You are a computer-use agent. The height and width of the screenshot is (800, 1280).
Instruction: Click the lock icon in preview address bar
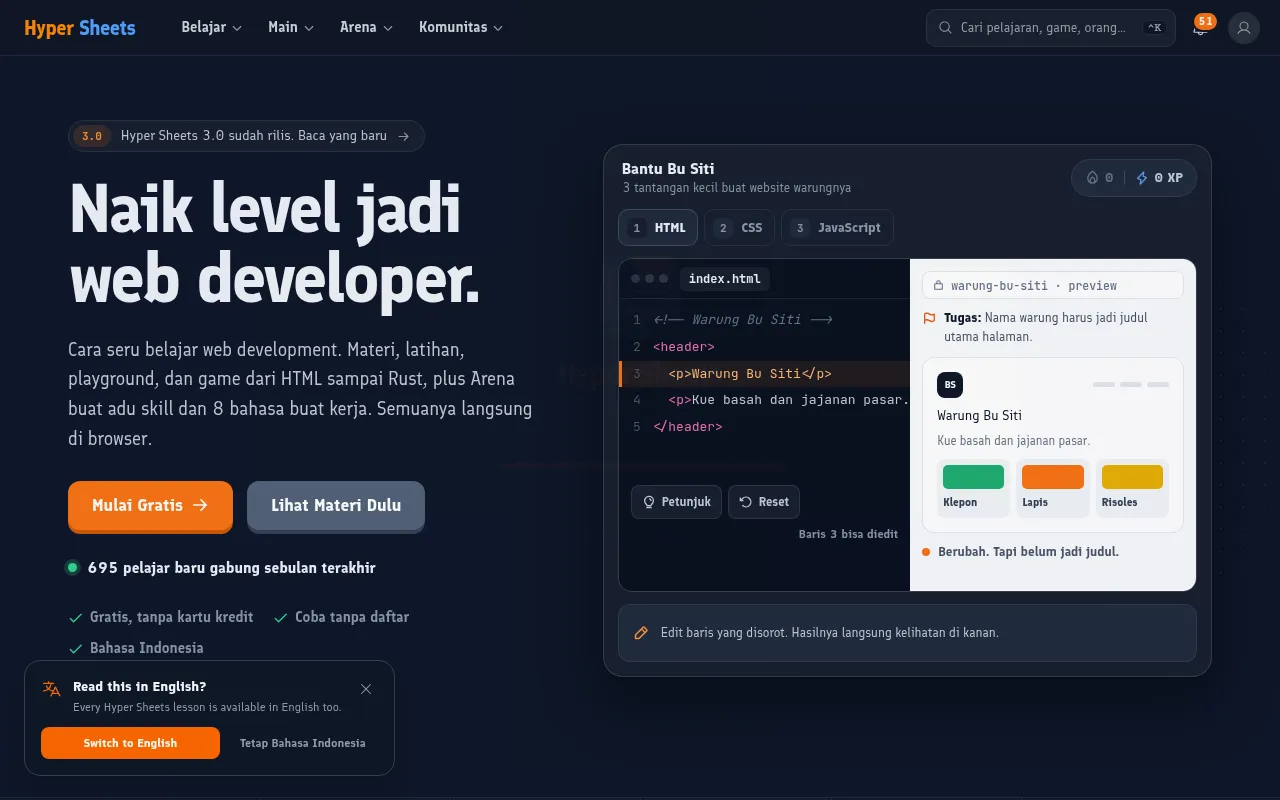click(x=938, y=286)
